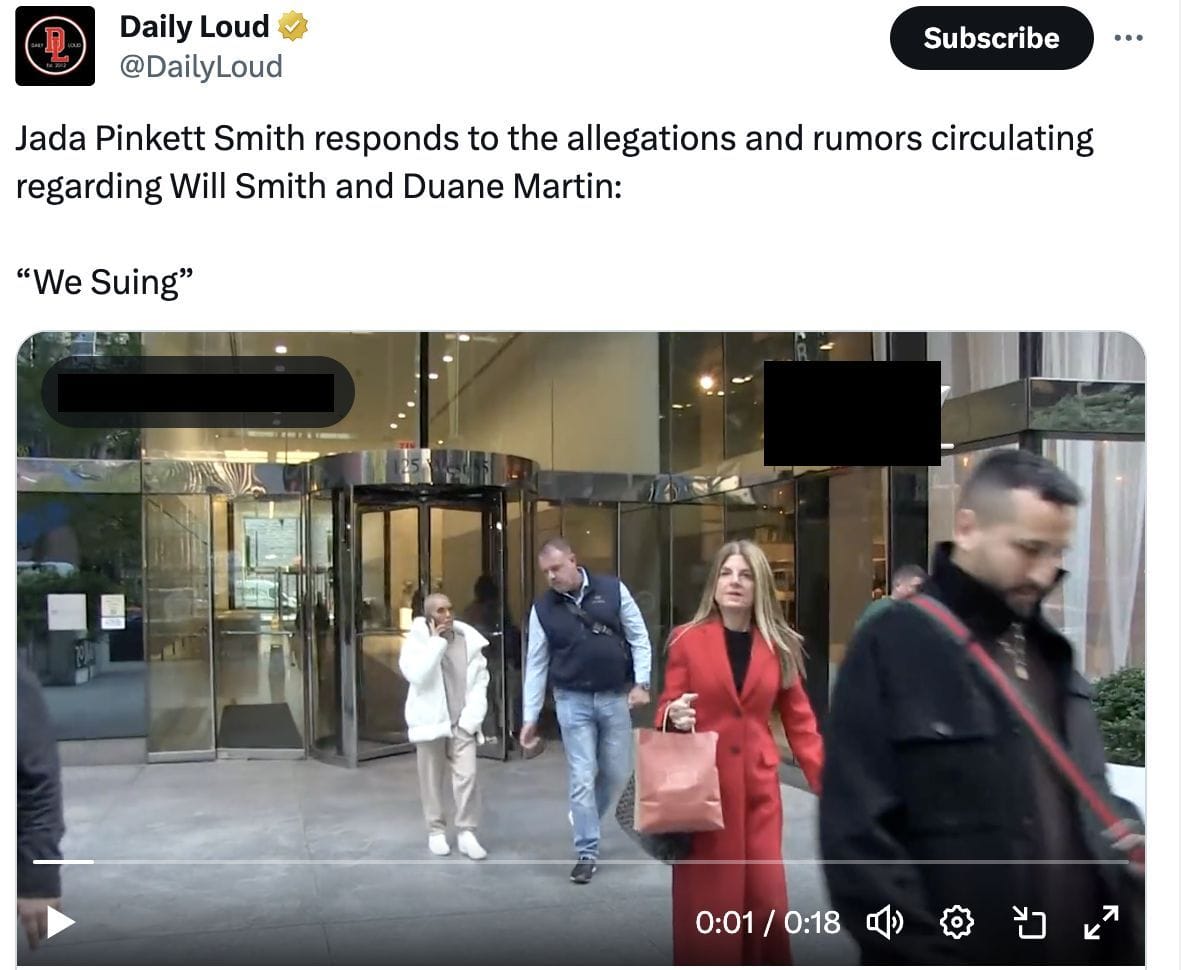Seek using the video progress bar

click(580, 862)
